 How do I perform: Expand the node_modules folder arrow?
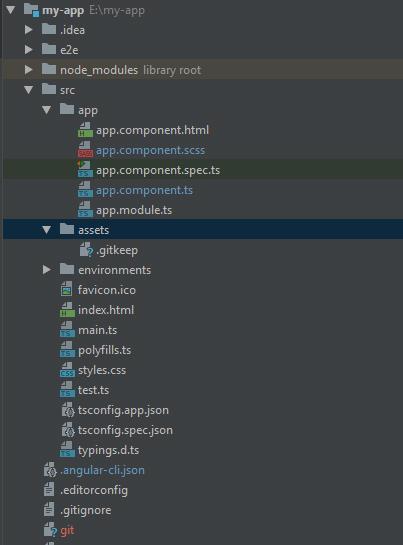pos(29,70)
